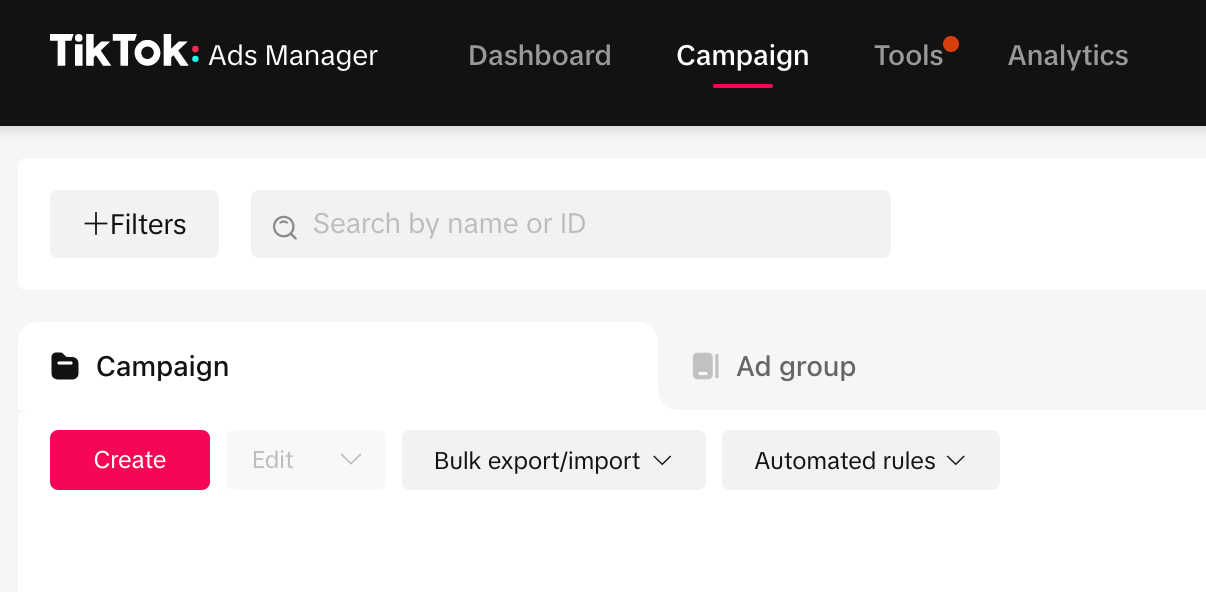
Task: Go to Analytics in the top navigation
Action: (1067, 56)
